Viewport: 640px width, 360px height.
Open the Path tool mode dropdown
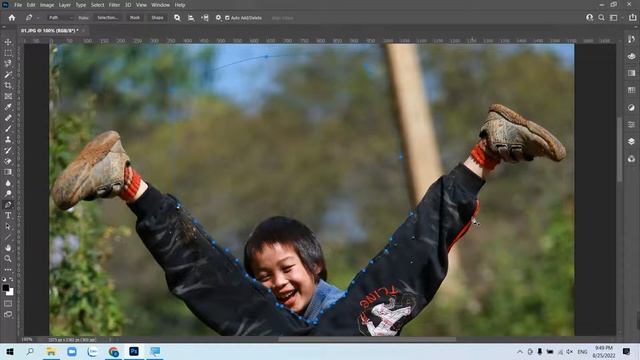[x=60, y=18]
